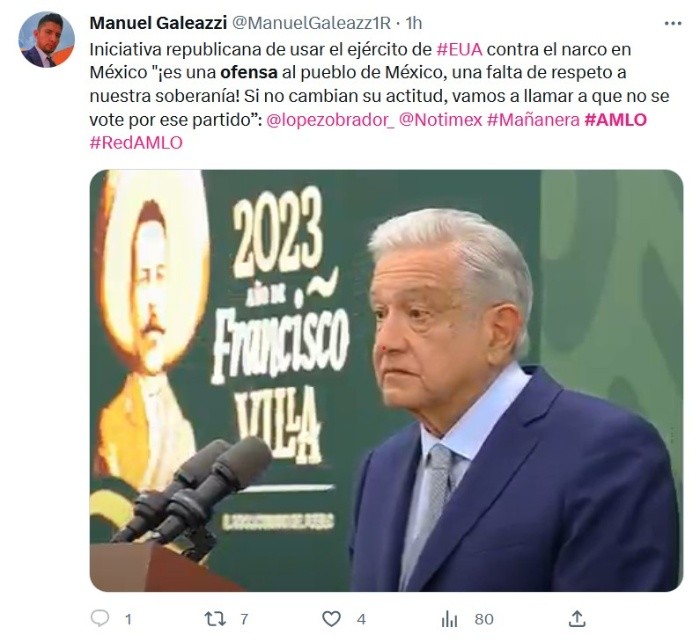Play the embedded press conference video
Image resolution: width=700 pixels, height=642 pixels.
tap(386, 380)
